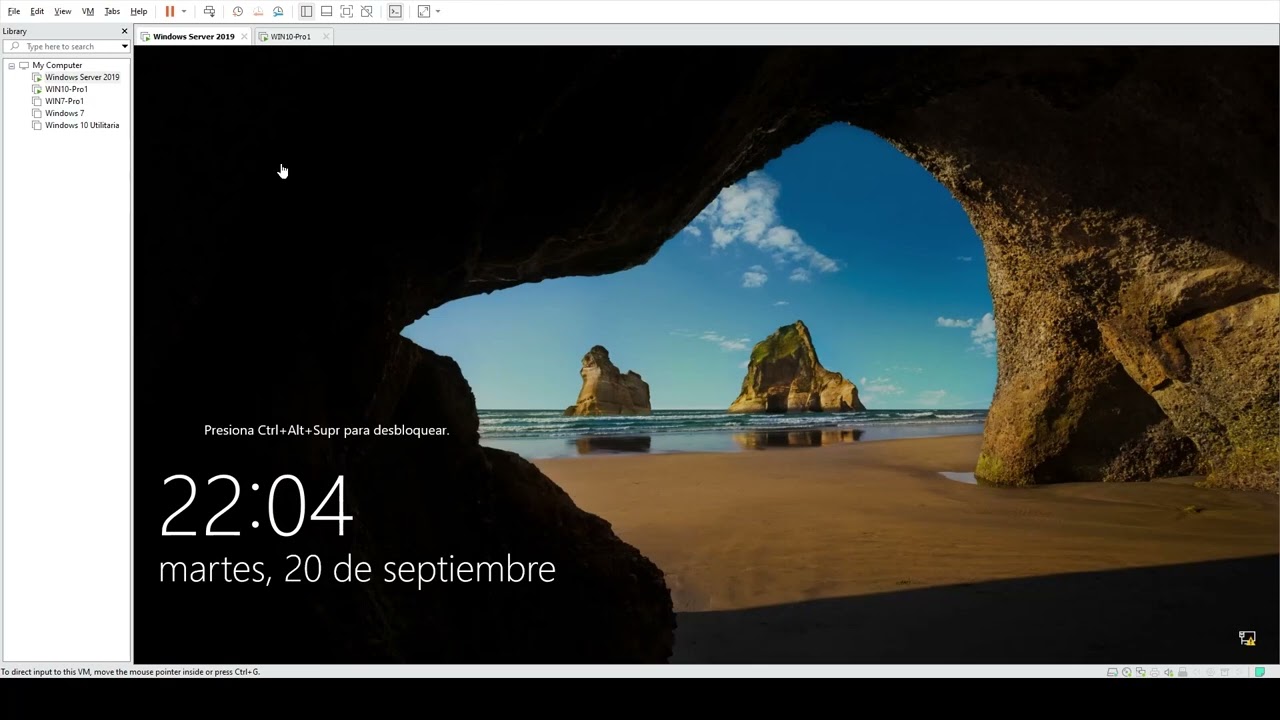Select Windows 10 Utilitaria in library

[x=82, y=125]
